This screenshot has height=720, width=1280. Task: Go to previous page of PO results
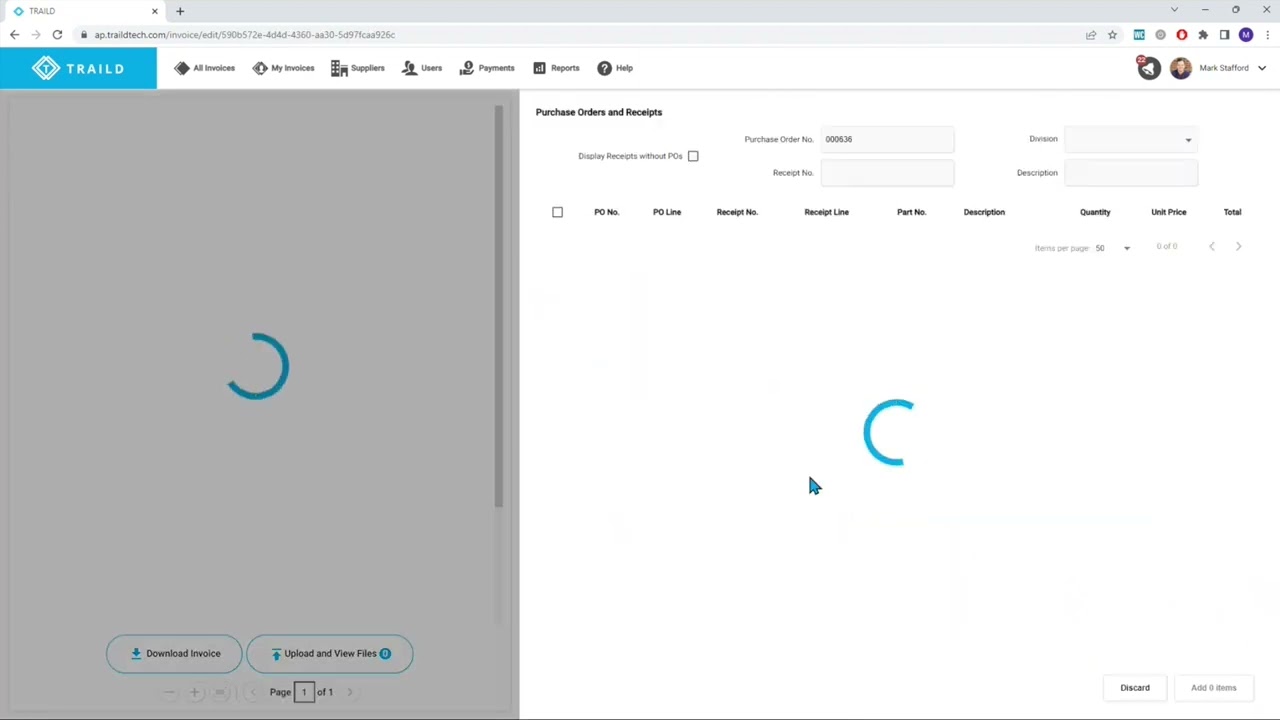(1212, 246)
